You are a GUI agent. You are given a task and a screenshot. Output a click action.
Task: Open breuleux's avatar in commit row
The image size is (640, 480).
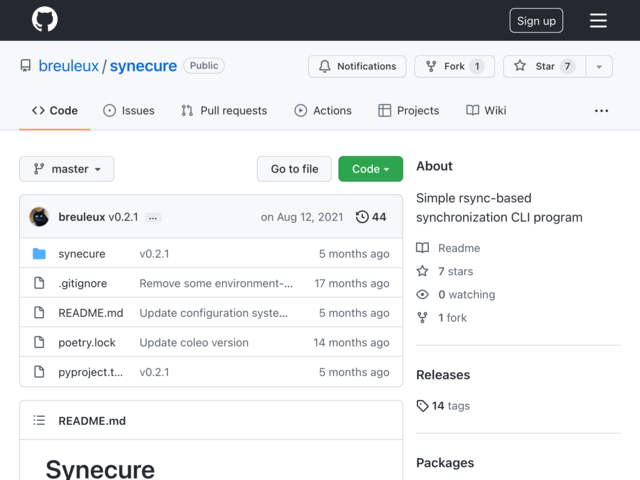click(39, 217)
